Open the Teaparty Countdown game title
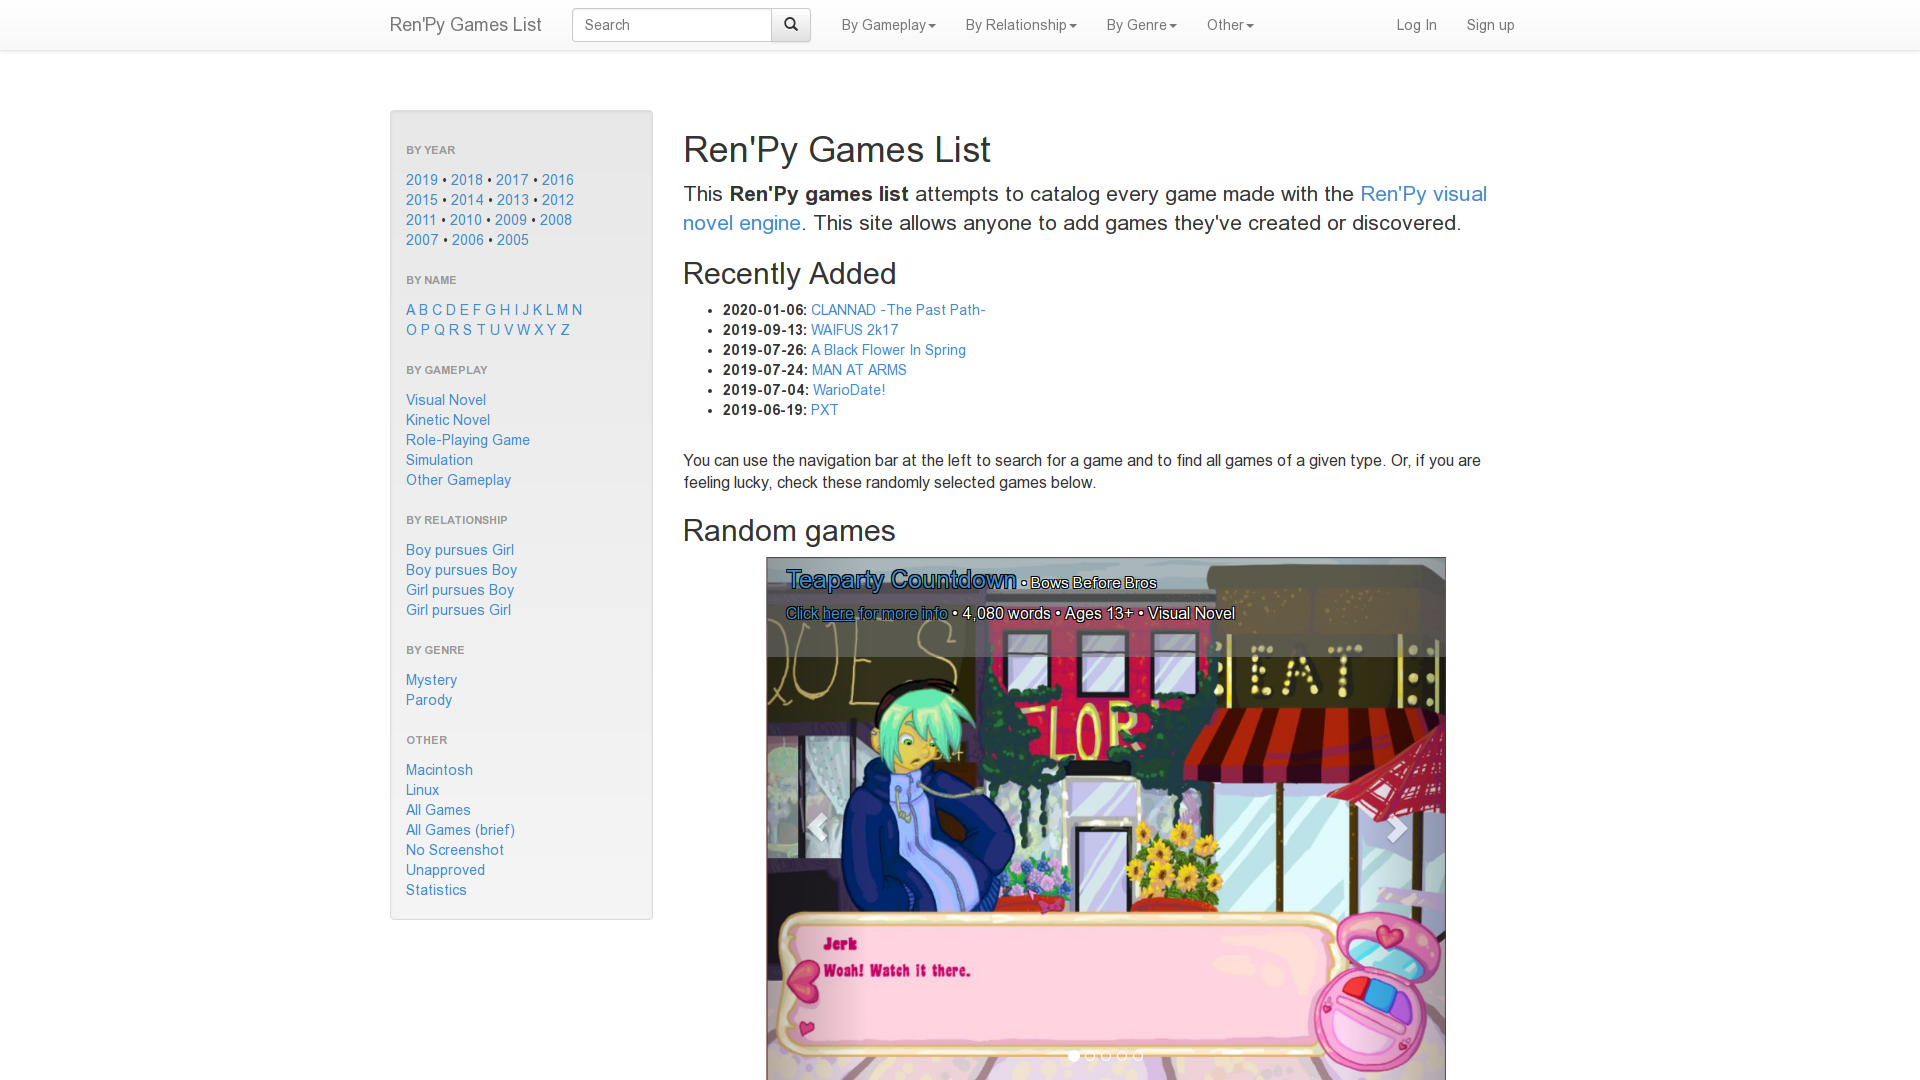This screenshot has height=1080, width=1920. [901, 580]
